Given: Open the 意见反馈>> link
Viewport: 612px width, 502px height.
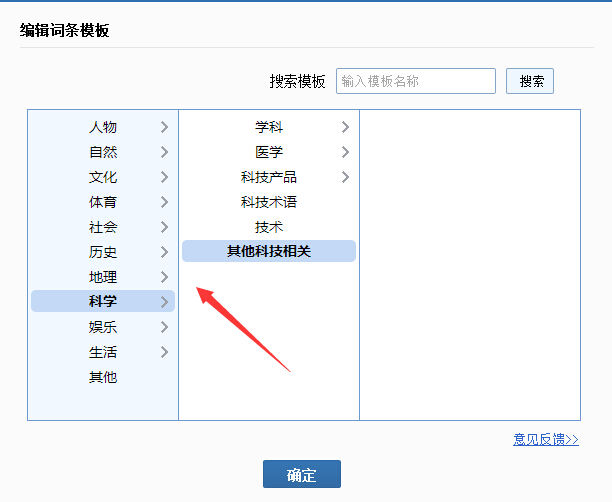Looking at the screenshot, I should point(546,440).
